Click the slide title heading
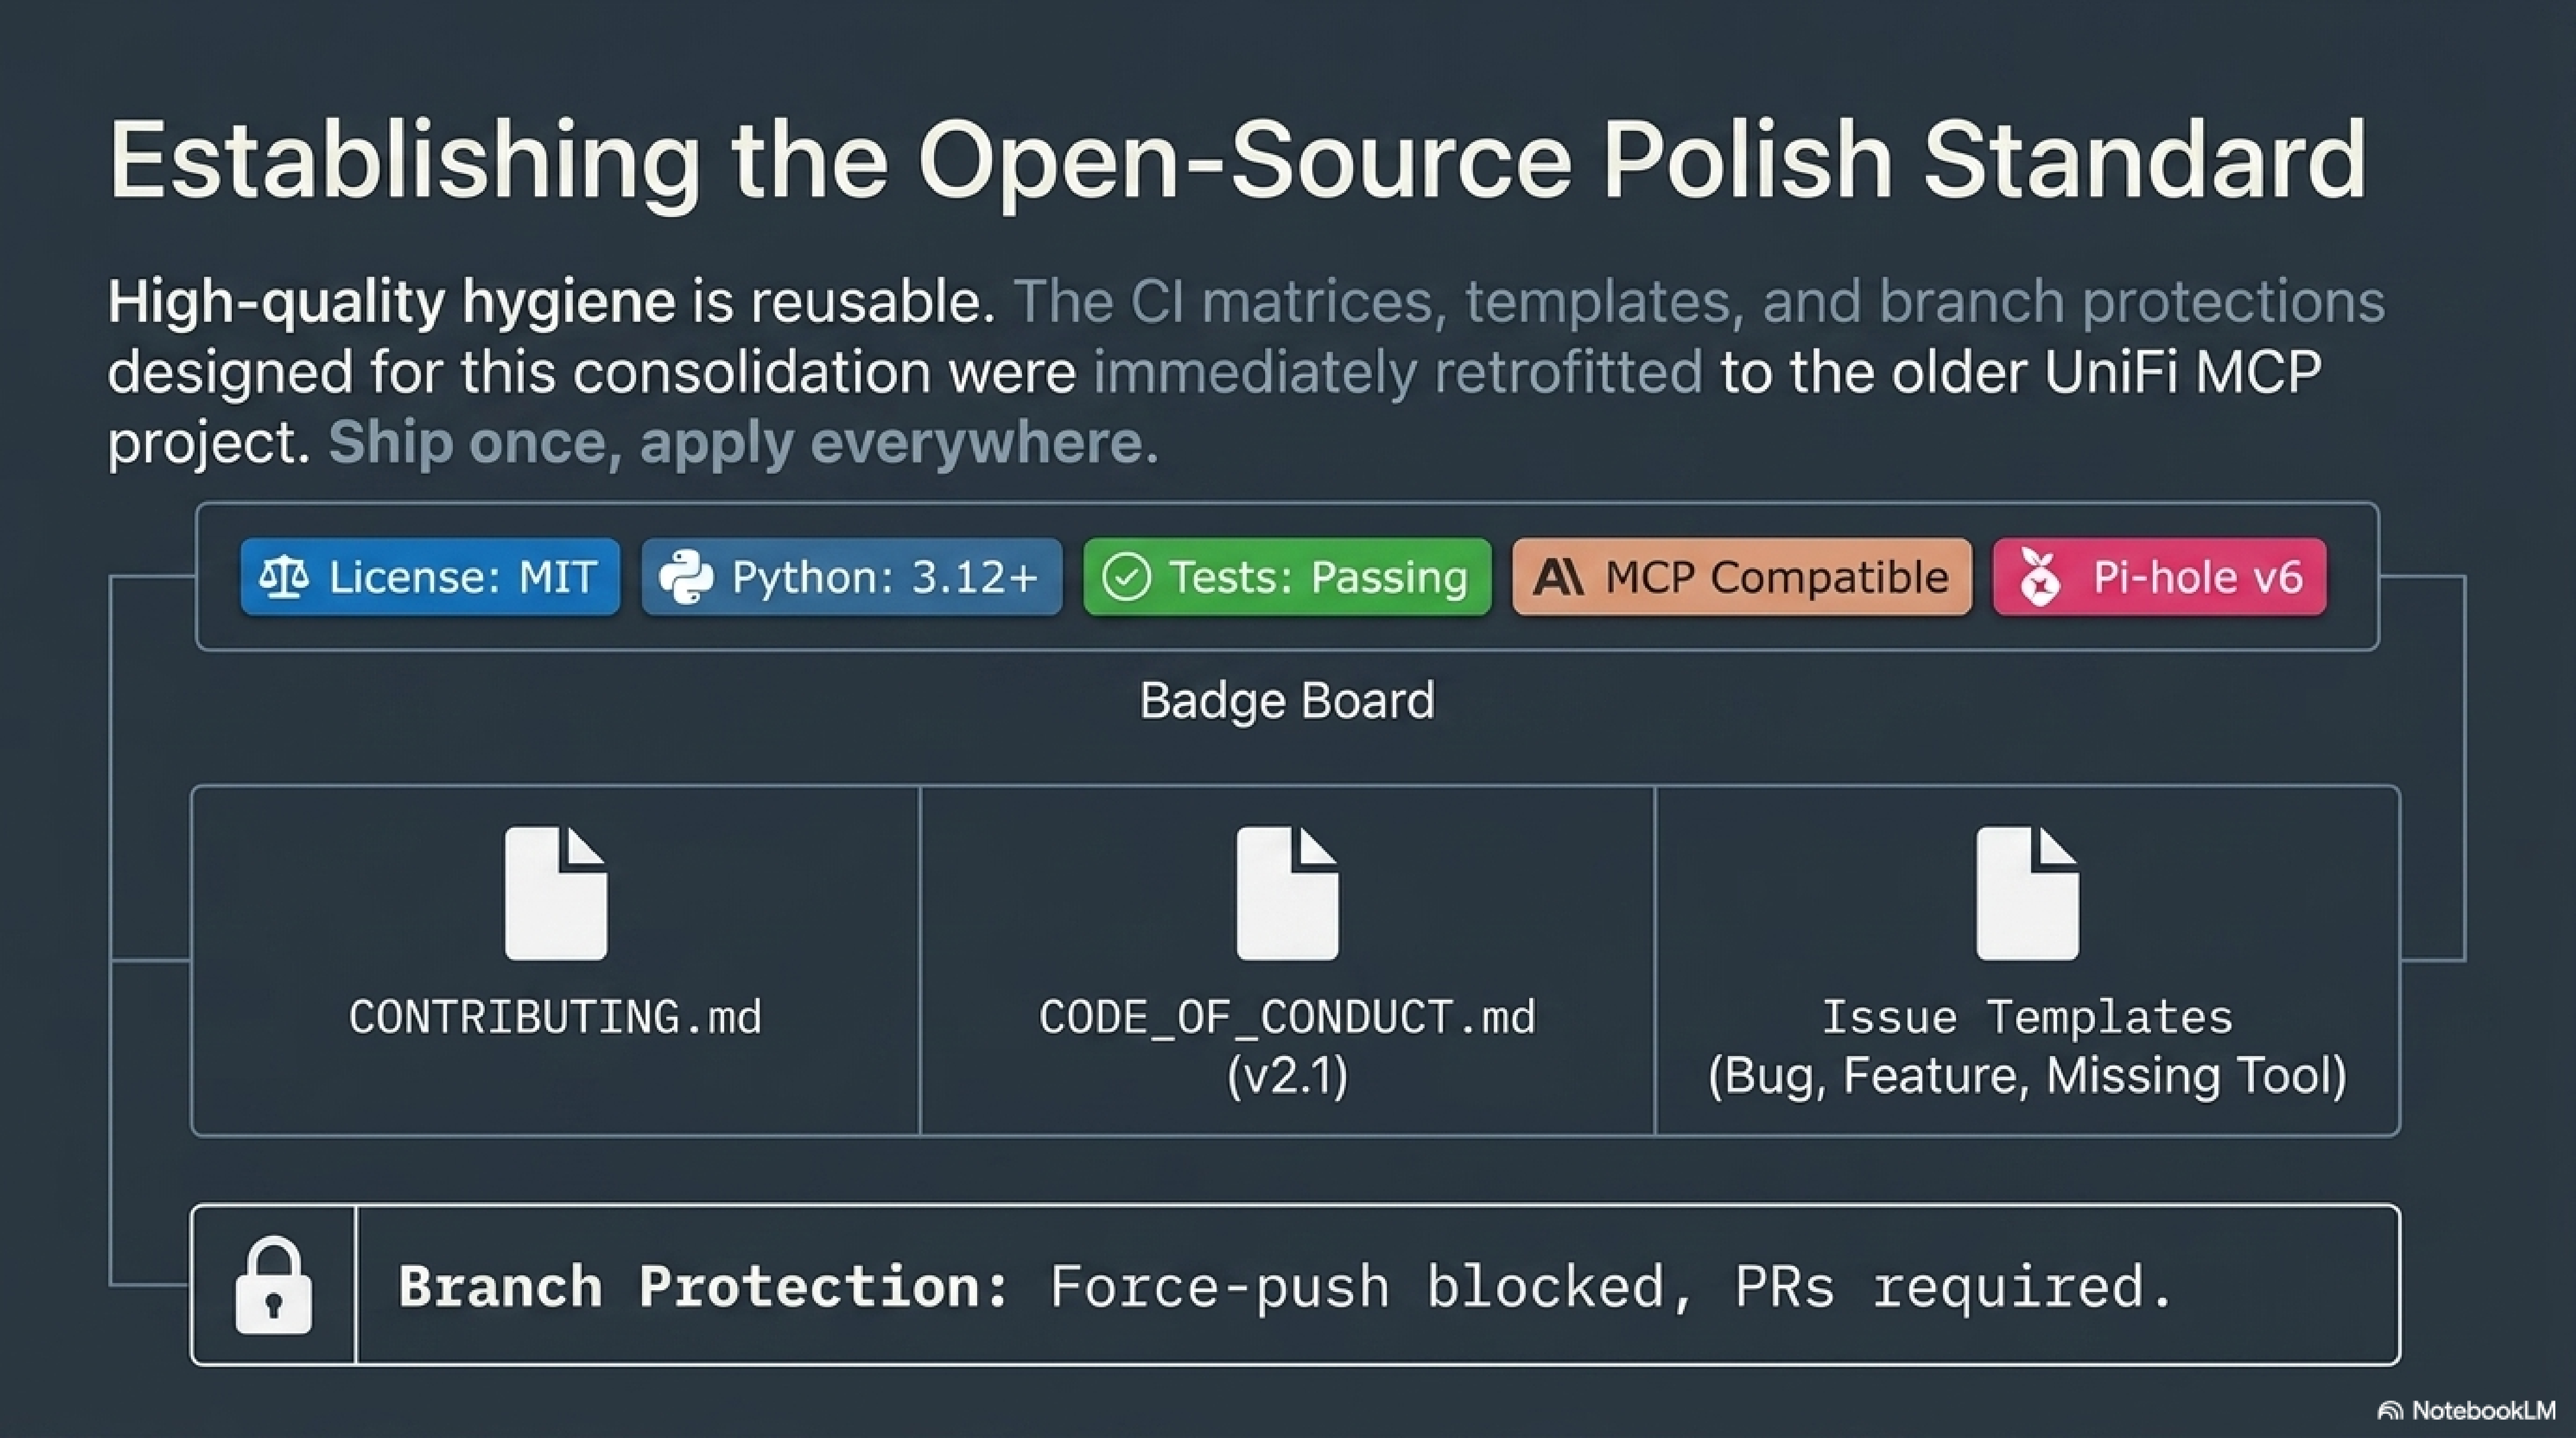This screenshot has height=1438, width=2576. (1237, 160)
